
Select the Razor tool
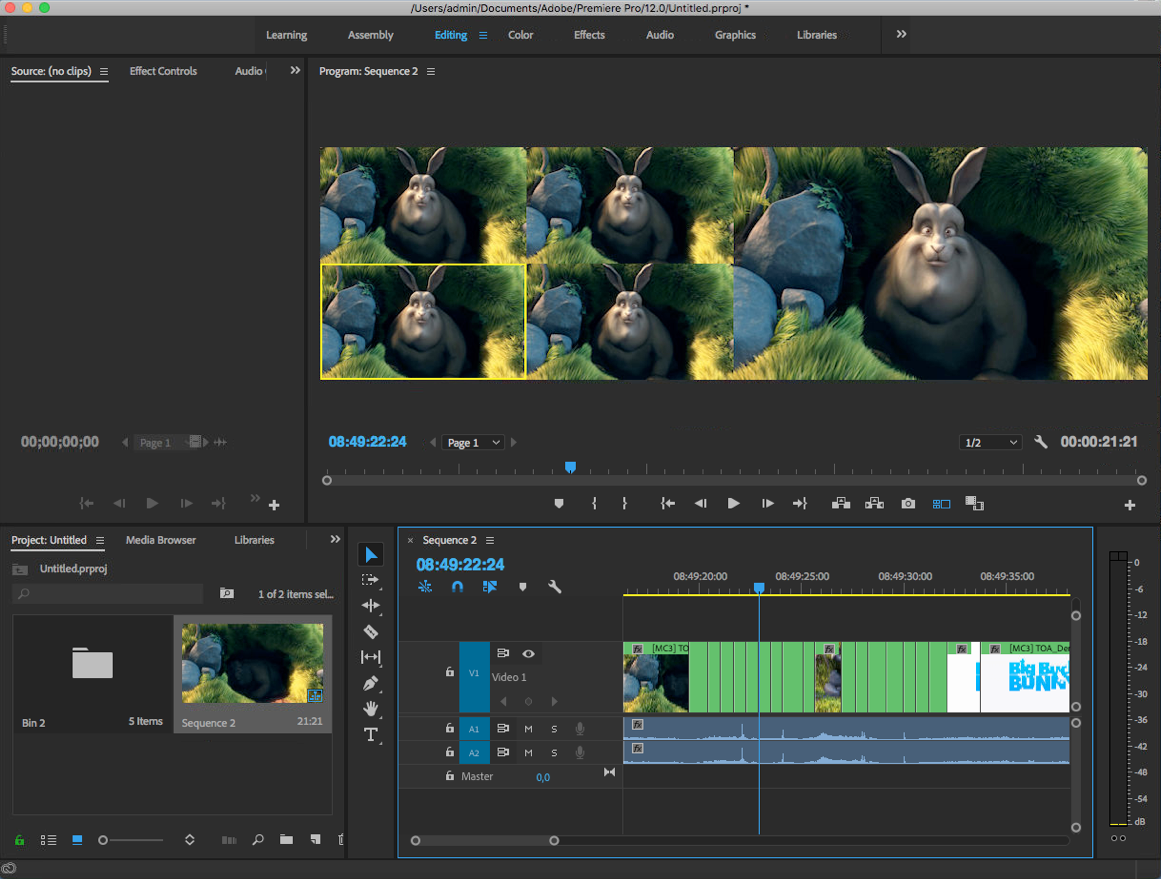(370, 632)
